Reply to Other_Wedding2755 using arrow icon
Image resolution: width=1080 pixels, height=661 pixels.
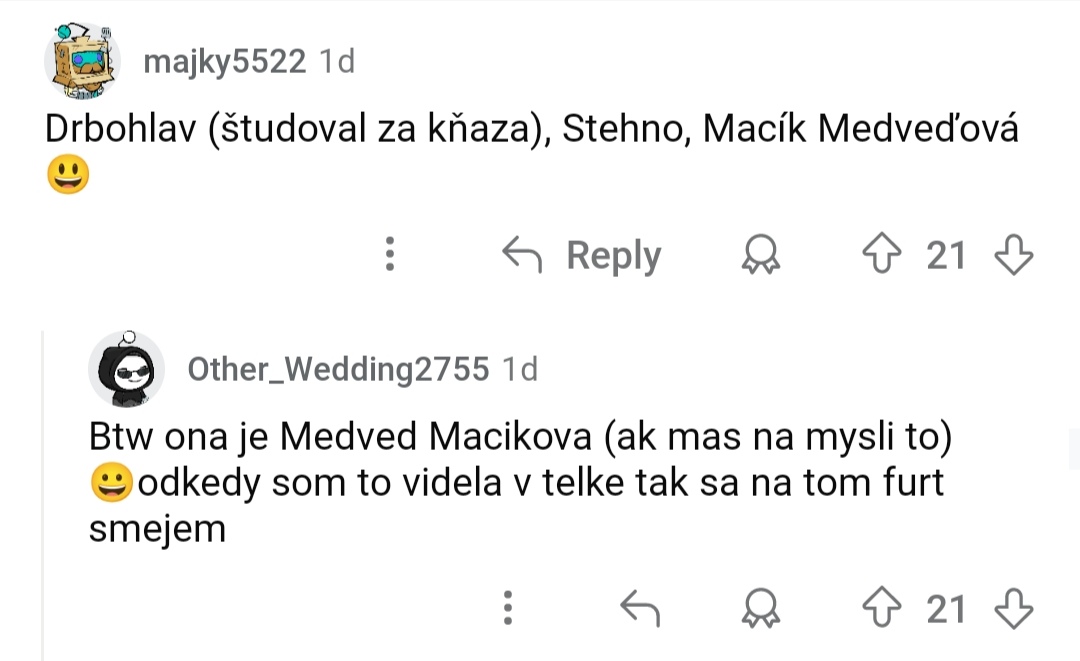pos(640,607)
